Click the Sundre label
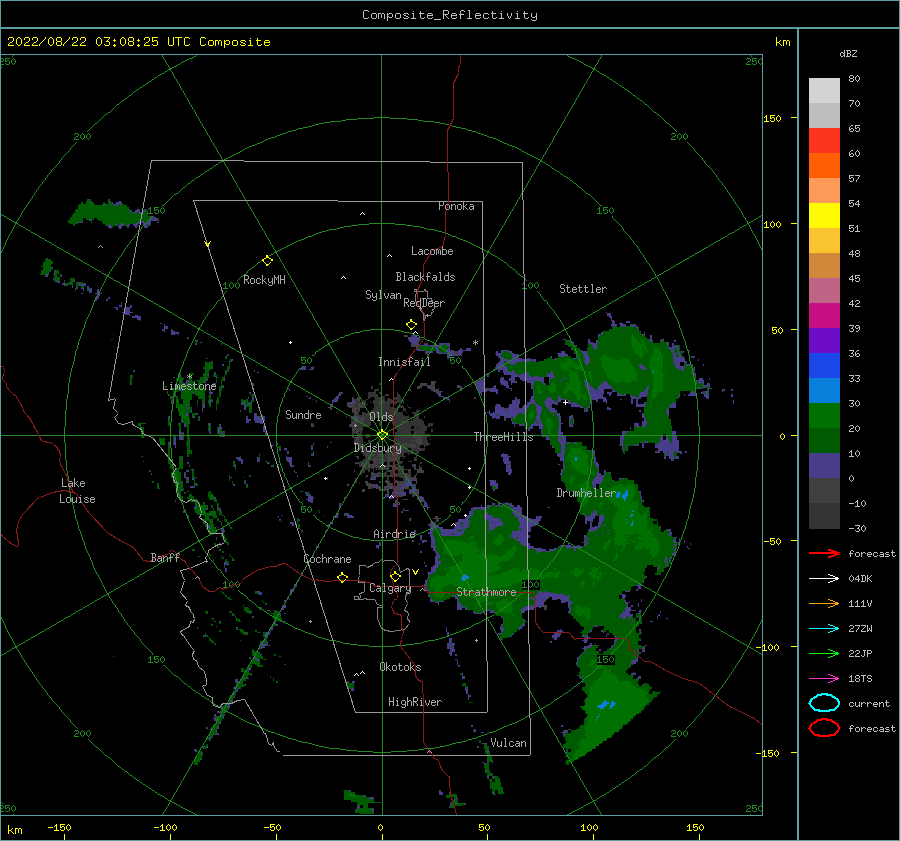This screenshot has height=841, width=900. [303, 414]
